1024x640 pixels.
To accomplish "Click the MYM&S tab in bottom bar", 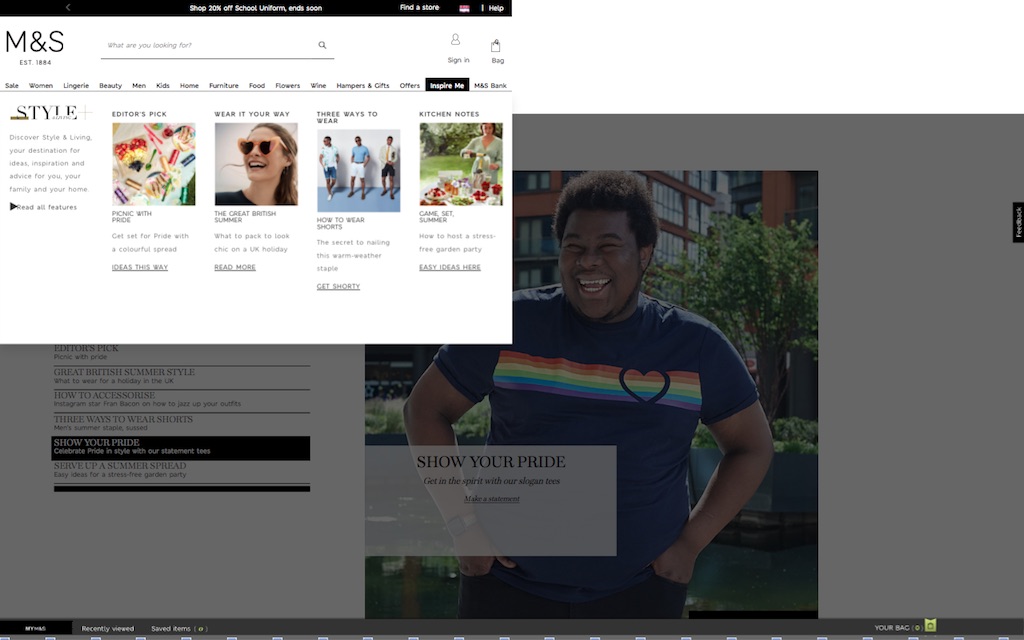I will tap(36, 628).
